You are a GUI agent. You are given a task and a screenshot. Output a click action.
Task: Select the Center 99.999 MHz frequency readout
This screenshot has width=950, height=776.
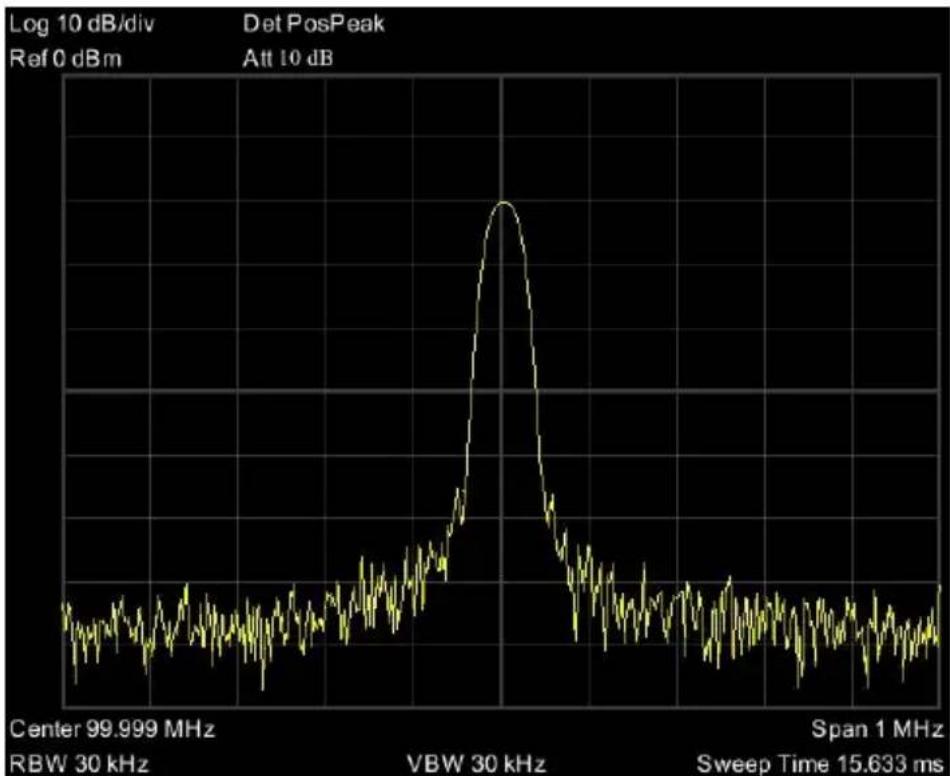pyautogui.click(x=112, y=729)
